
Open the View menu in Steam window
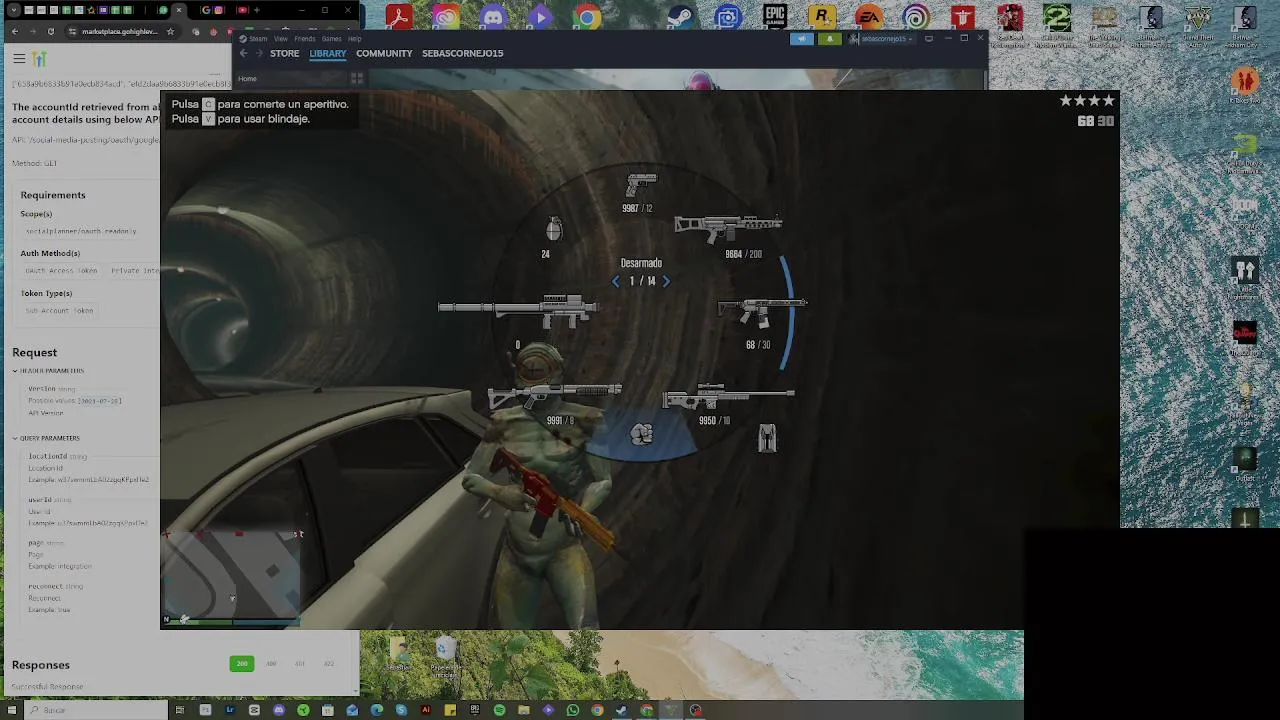[x=281, y=39]
